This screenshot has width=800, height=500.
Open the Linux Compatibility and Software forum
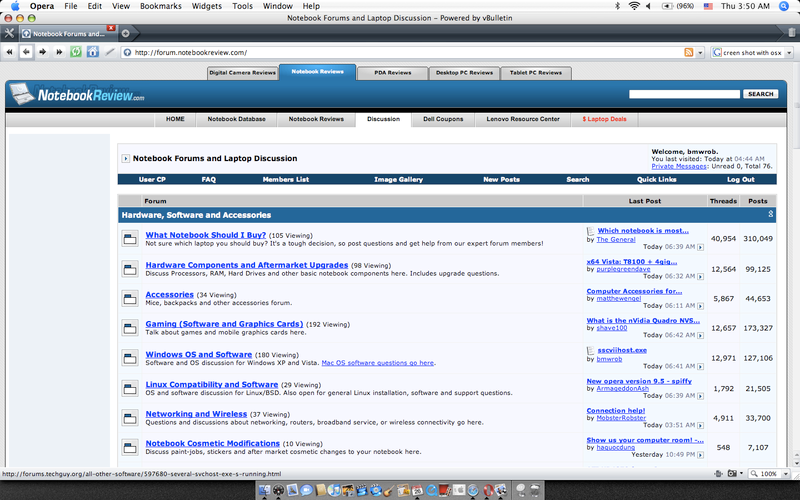[x=212, y=385]
